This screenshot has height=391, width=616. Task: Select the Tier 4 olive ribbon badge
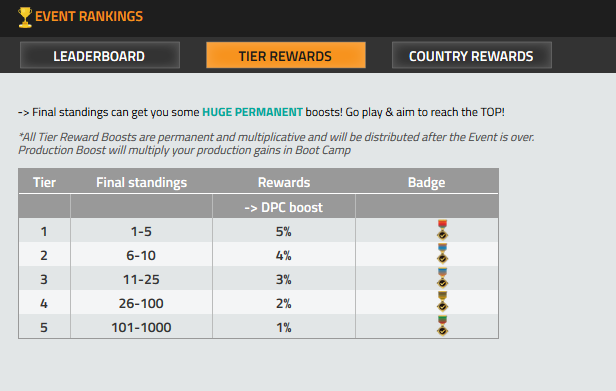(442, 301)
